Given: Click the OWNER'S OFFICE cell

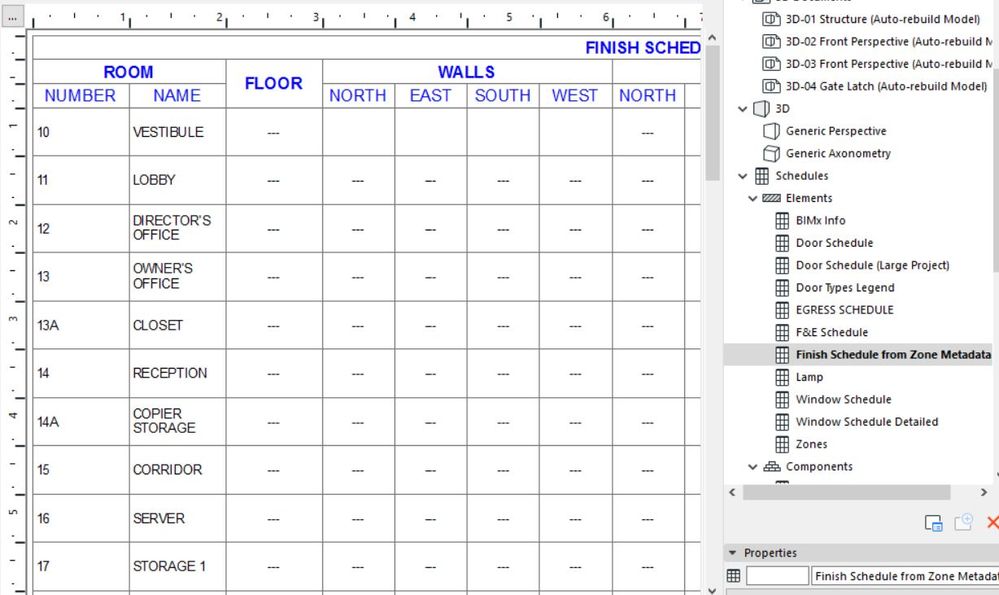Looking at the screenshot, I should [177, 276].
